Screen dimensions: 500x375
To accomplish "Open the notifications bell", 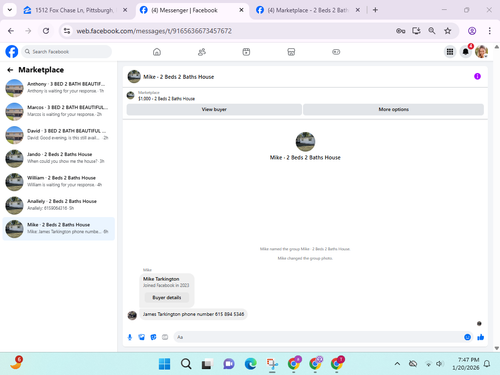I will coord(466,52).
